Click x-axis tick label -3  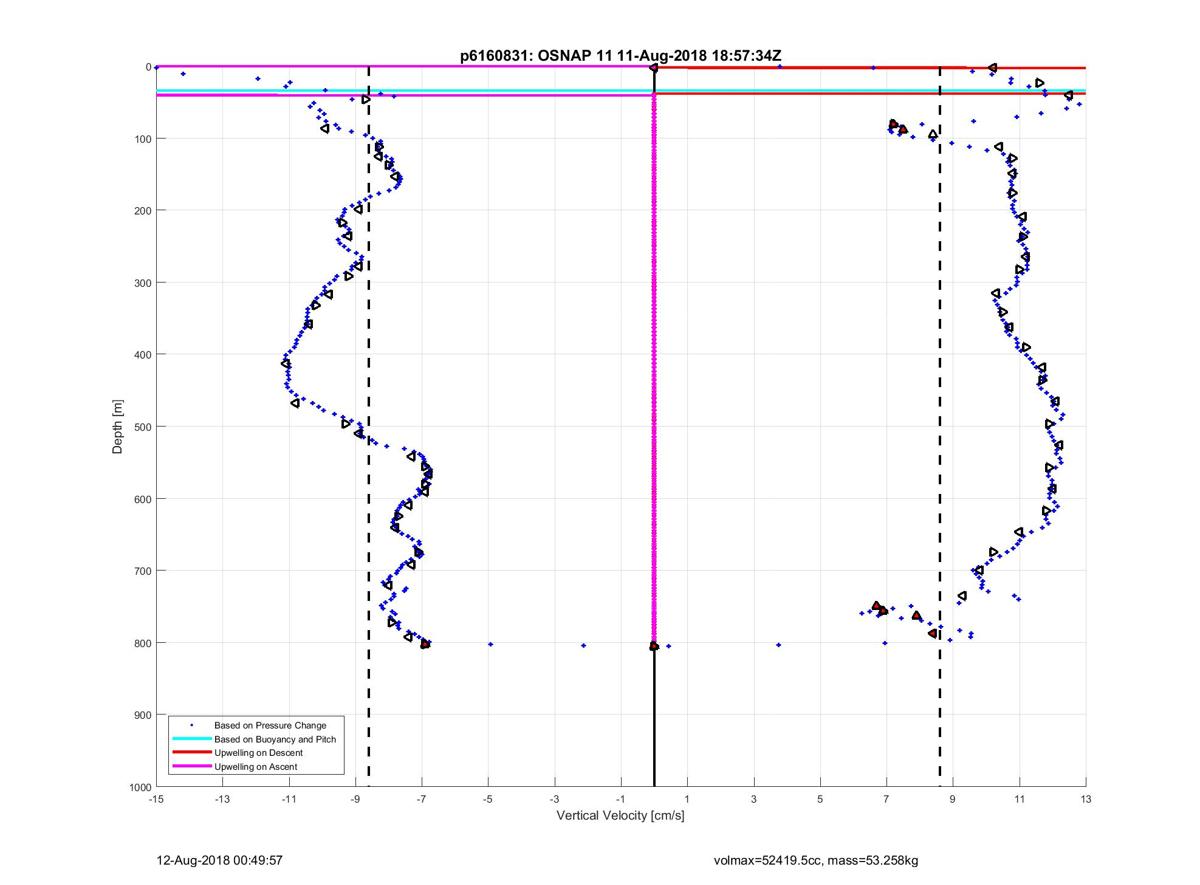tap(554, 799)
